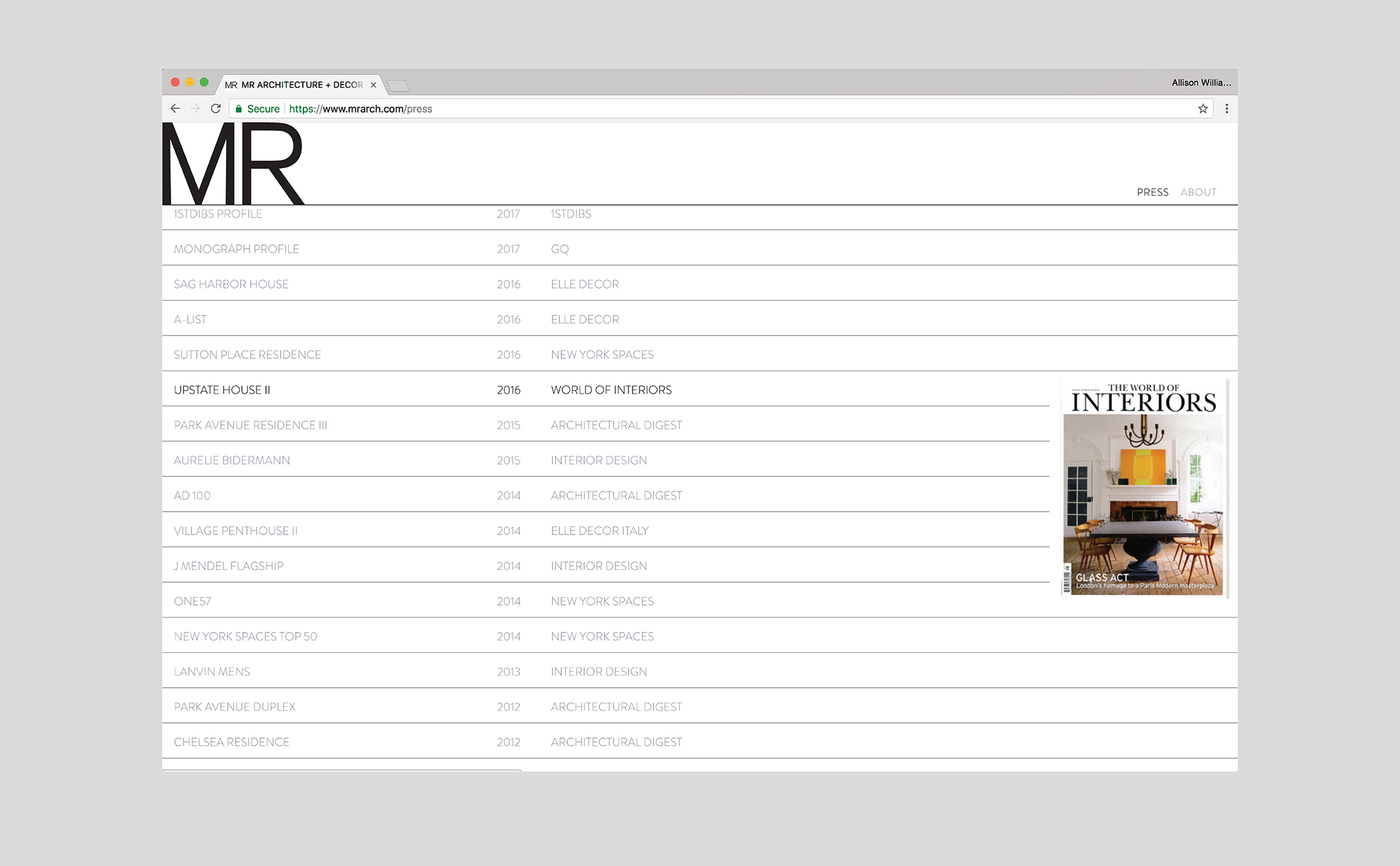Click year 2013 in LANVIN MENS row
The height and width of the screenshot is (866, 1400).
click(508, 672)
